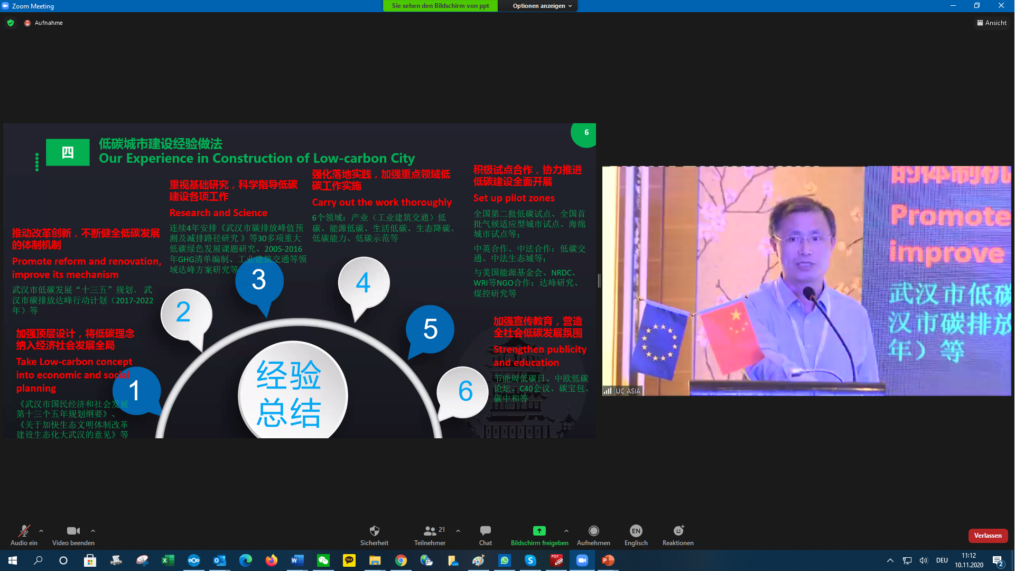
Task: Toggle recording with the Aufnehmen button
Action: point(593,532)
